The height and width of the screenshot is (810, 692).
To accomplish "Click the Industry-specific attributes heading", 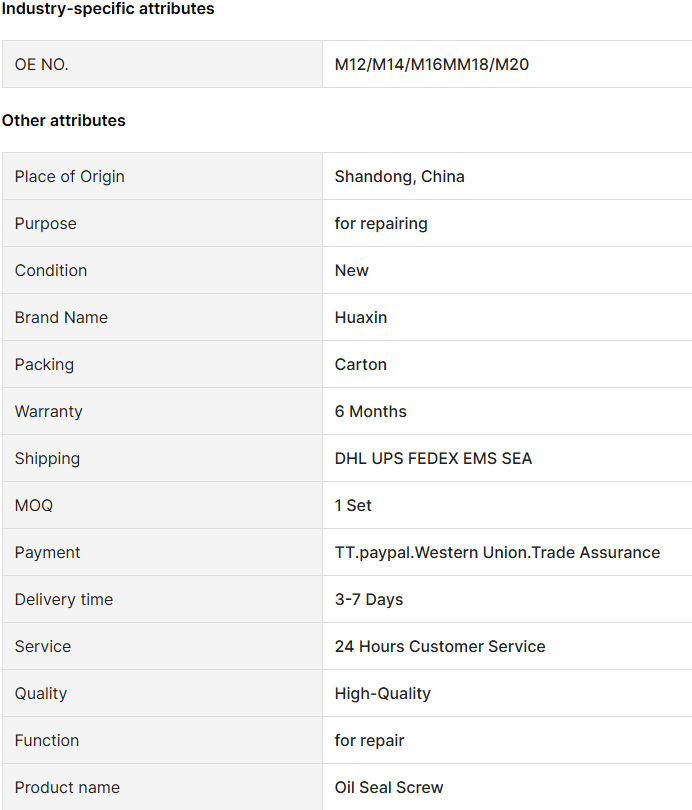I will click(x=108, y=9).
